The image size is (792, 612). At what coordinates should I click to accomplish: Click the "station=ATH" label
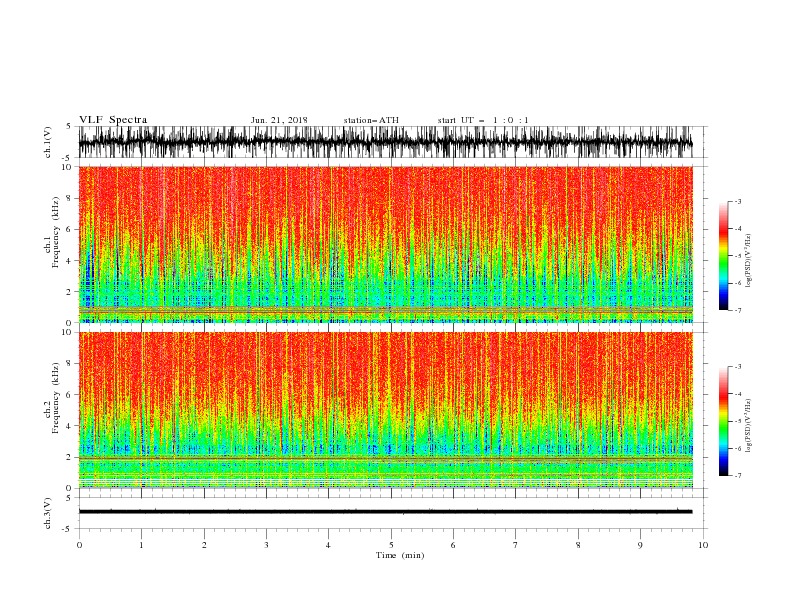(x=371, y=120)
